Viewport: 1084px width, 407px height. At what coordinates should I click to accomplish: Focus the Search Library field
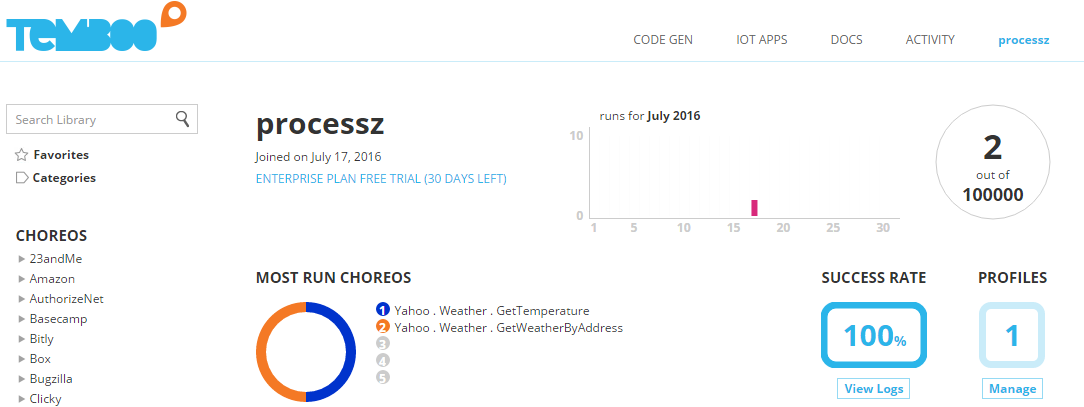click(90, 119)
